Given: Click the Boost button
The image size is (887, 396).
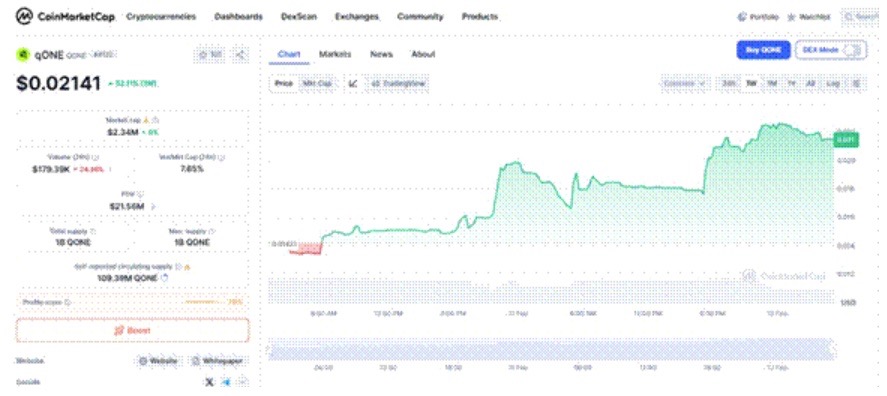Looking at the screenshot, I should coord(133,330).
